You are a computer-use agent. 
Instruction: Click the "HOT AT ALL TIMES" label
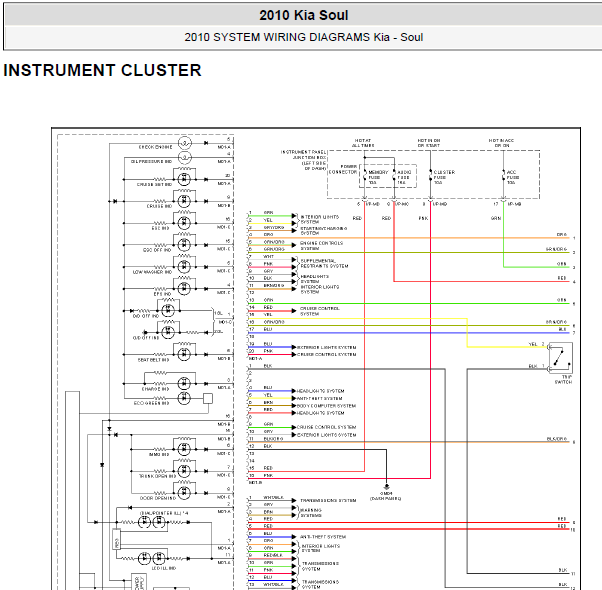coord(363,143)
